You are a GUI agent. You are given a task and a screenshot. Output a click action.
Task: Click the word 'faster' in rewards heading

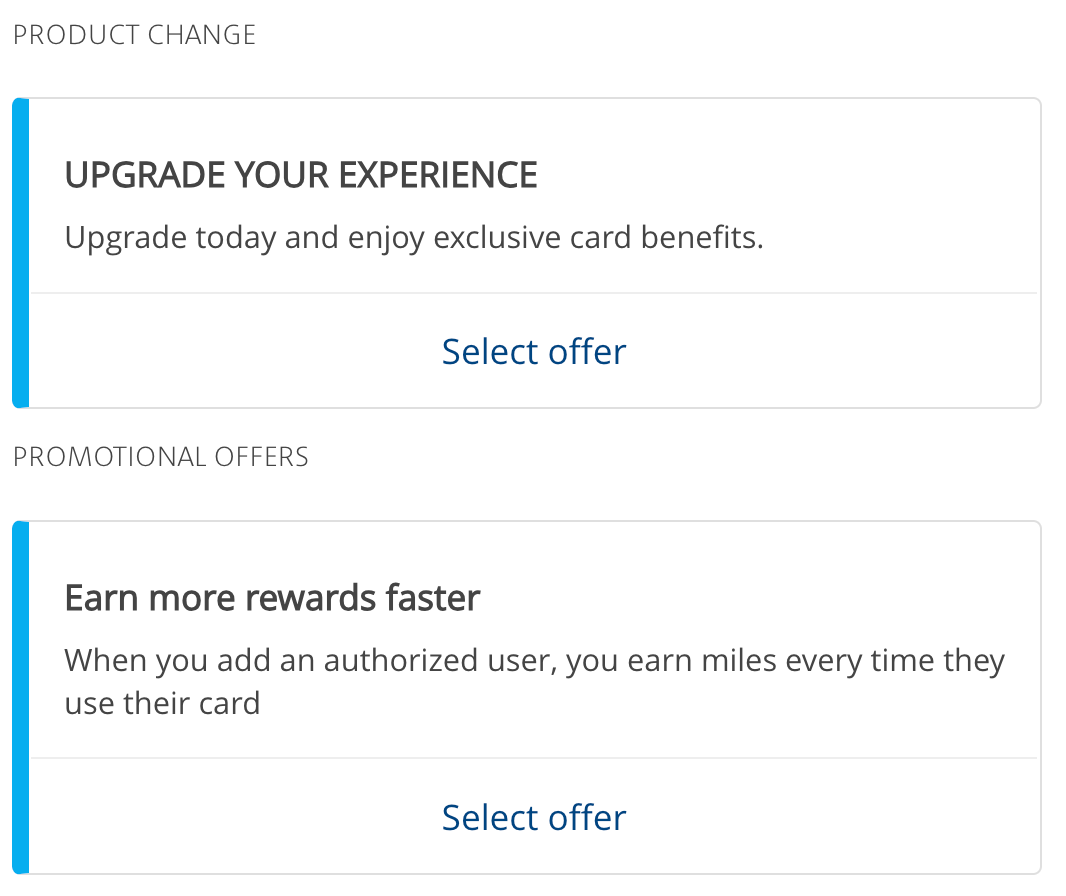[433, 598]
